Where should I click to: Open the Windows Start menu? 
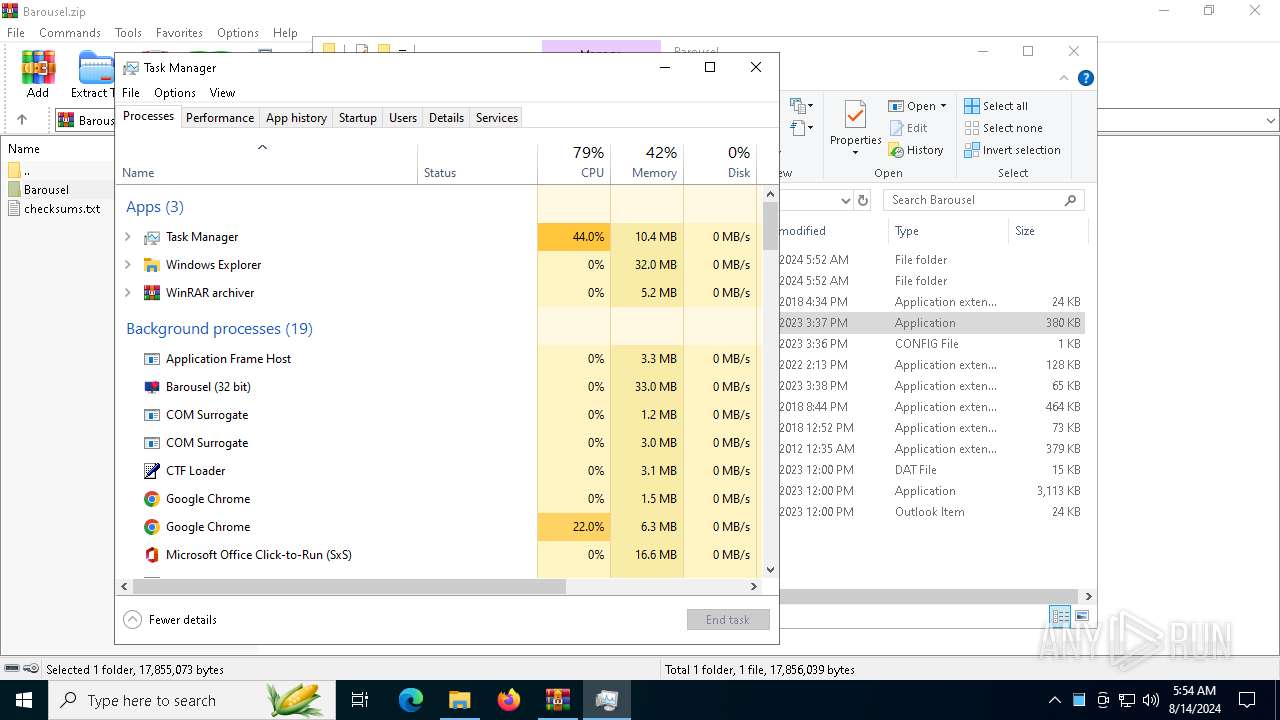pyautogui.click(x=24, y=700)
